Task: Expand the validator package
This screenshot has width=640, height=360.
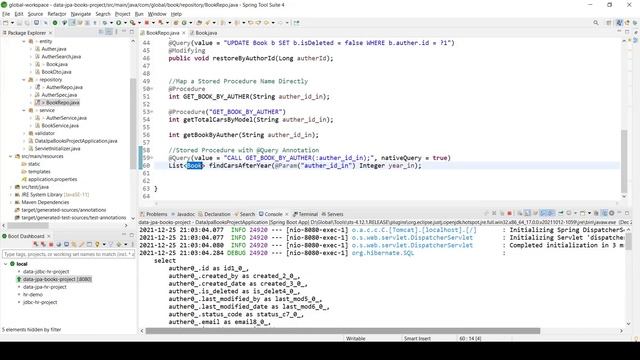Action: pyautogui.click(x=24, y=133)
